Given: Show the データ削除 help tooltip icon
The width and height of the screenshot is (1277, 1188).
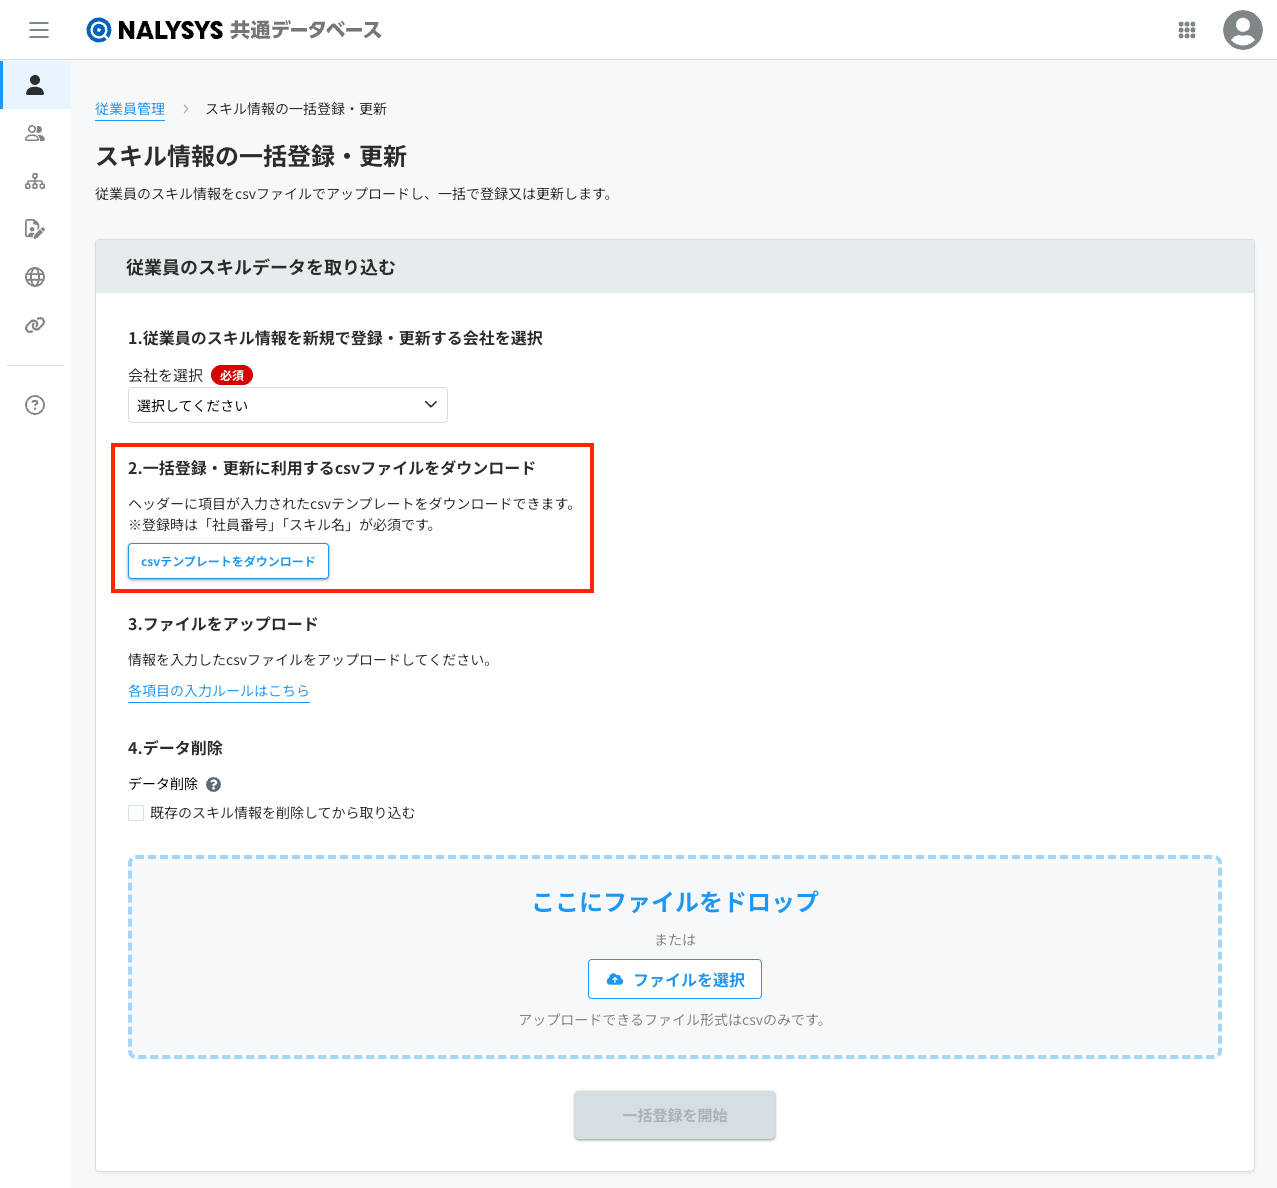Looking at the screenshot, I should [213, 785].
